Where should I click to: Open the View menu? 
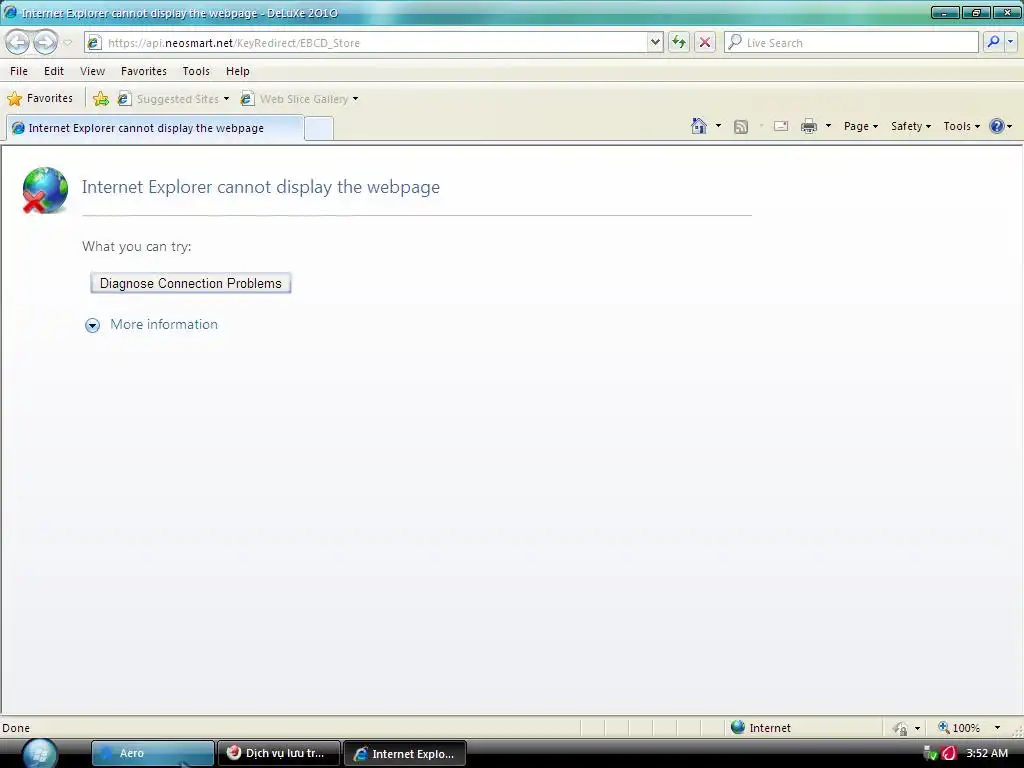pyautogui.click(x=92, y=71)
